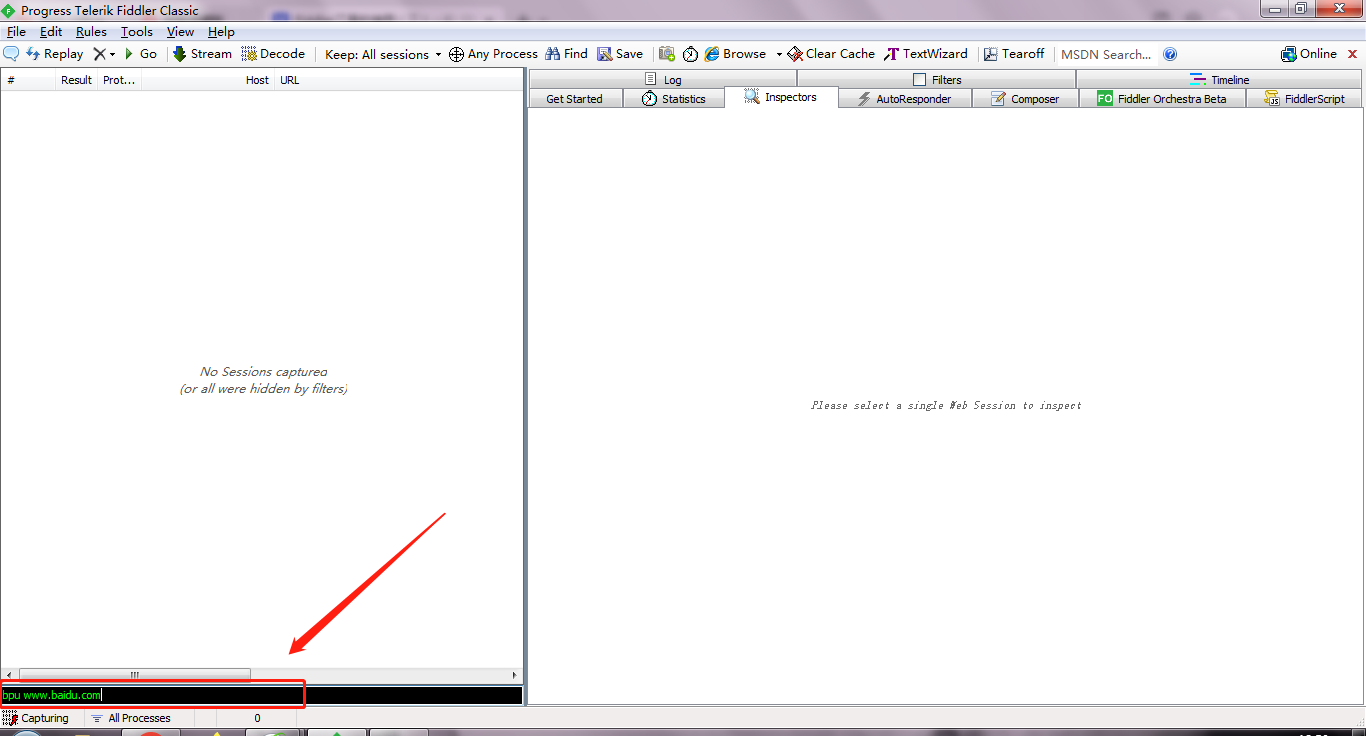1366x736 pixels.
Task: Expand the Browse dropdown arrow
Action: pyautogui.click(x=779, y=54)
